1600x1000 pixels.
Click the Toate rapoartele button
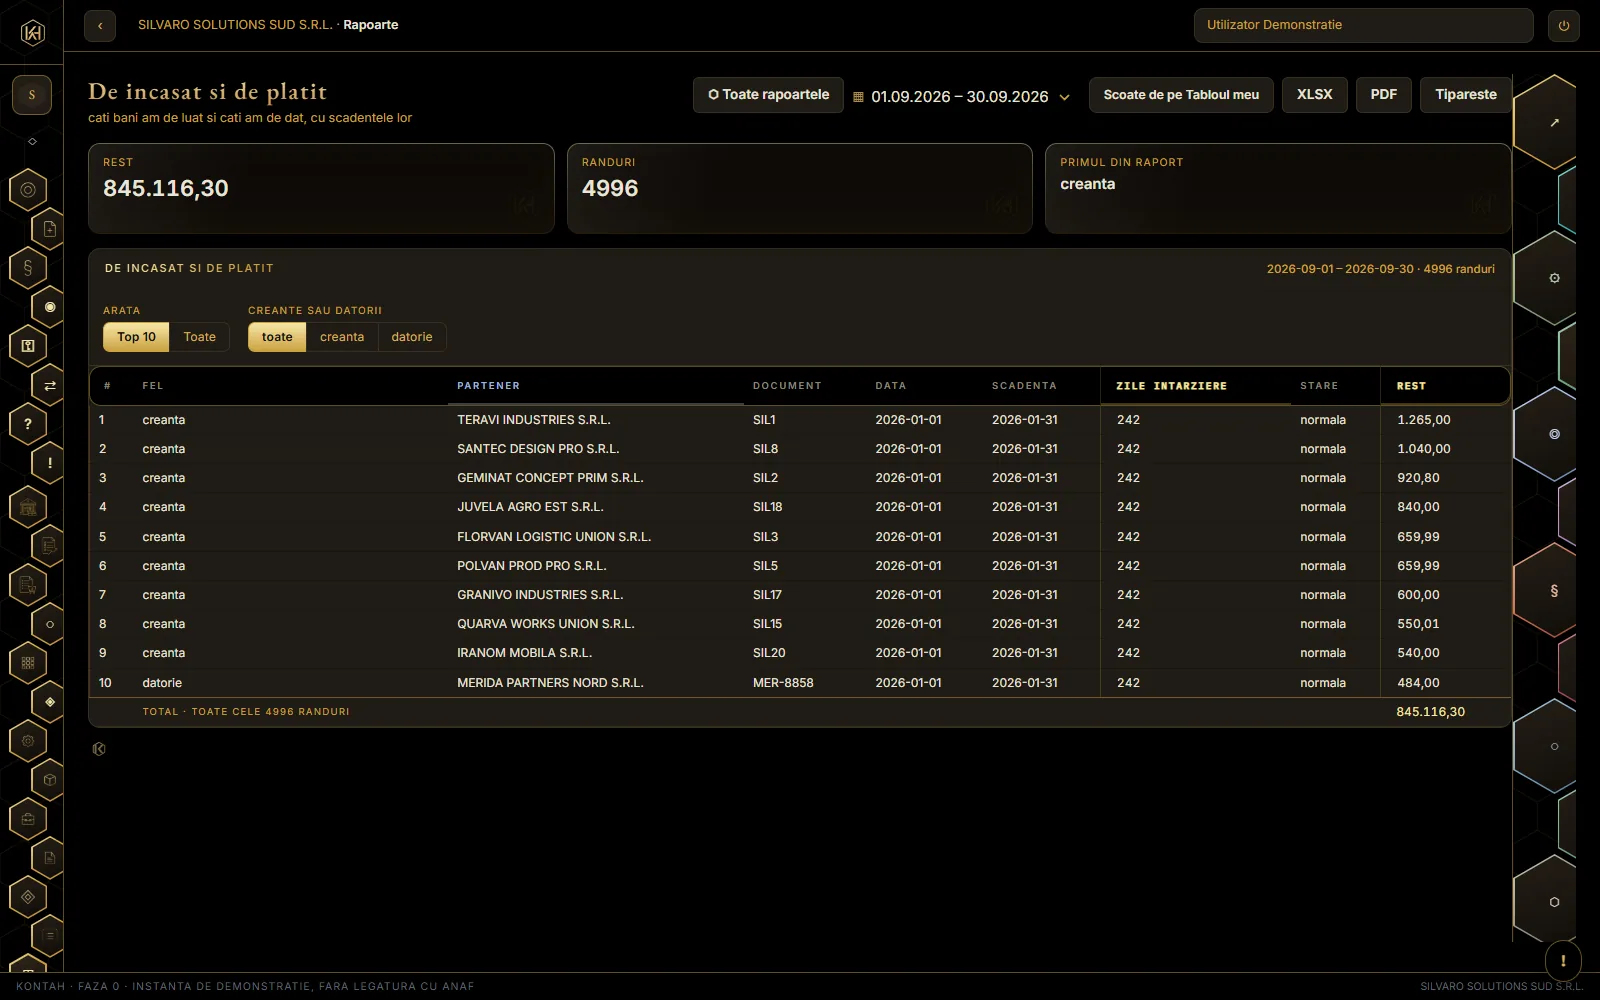(x=768, y=95)
